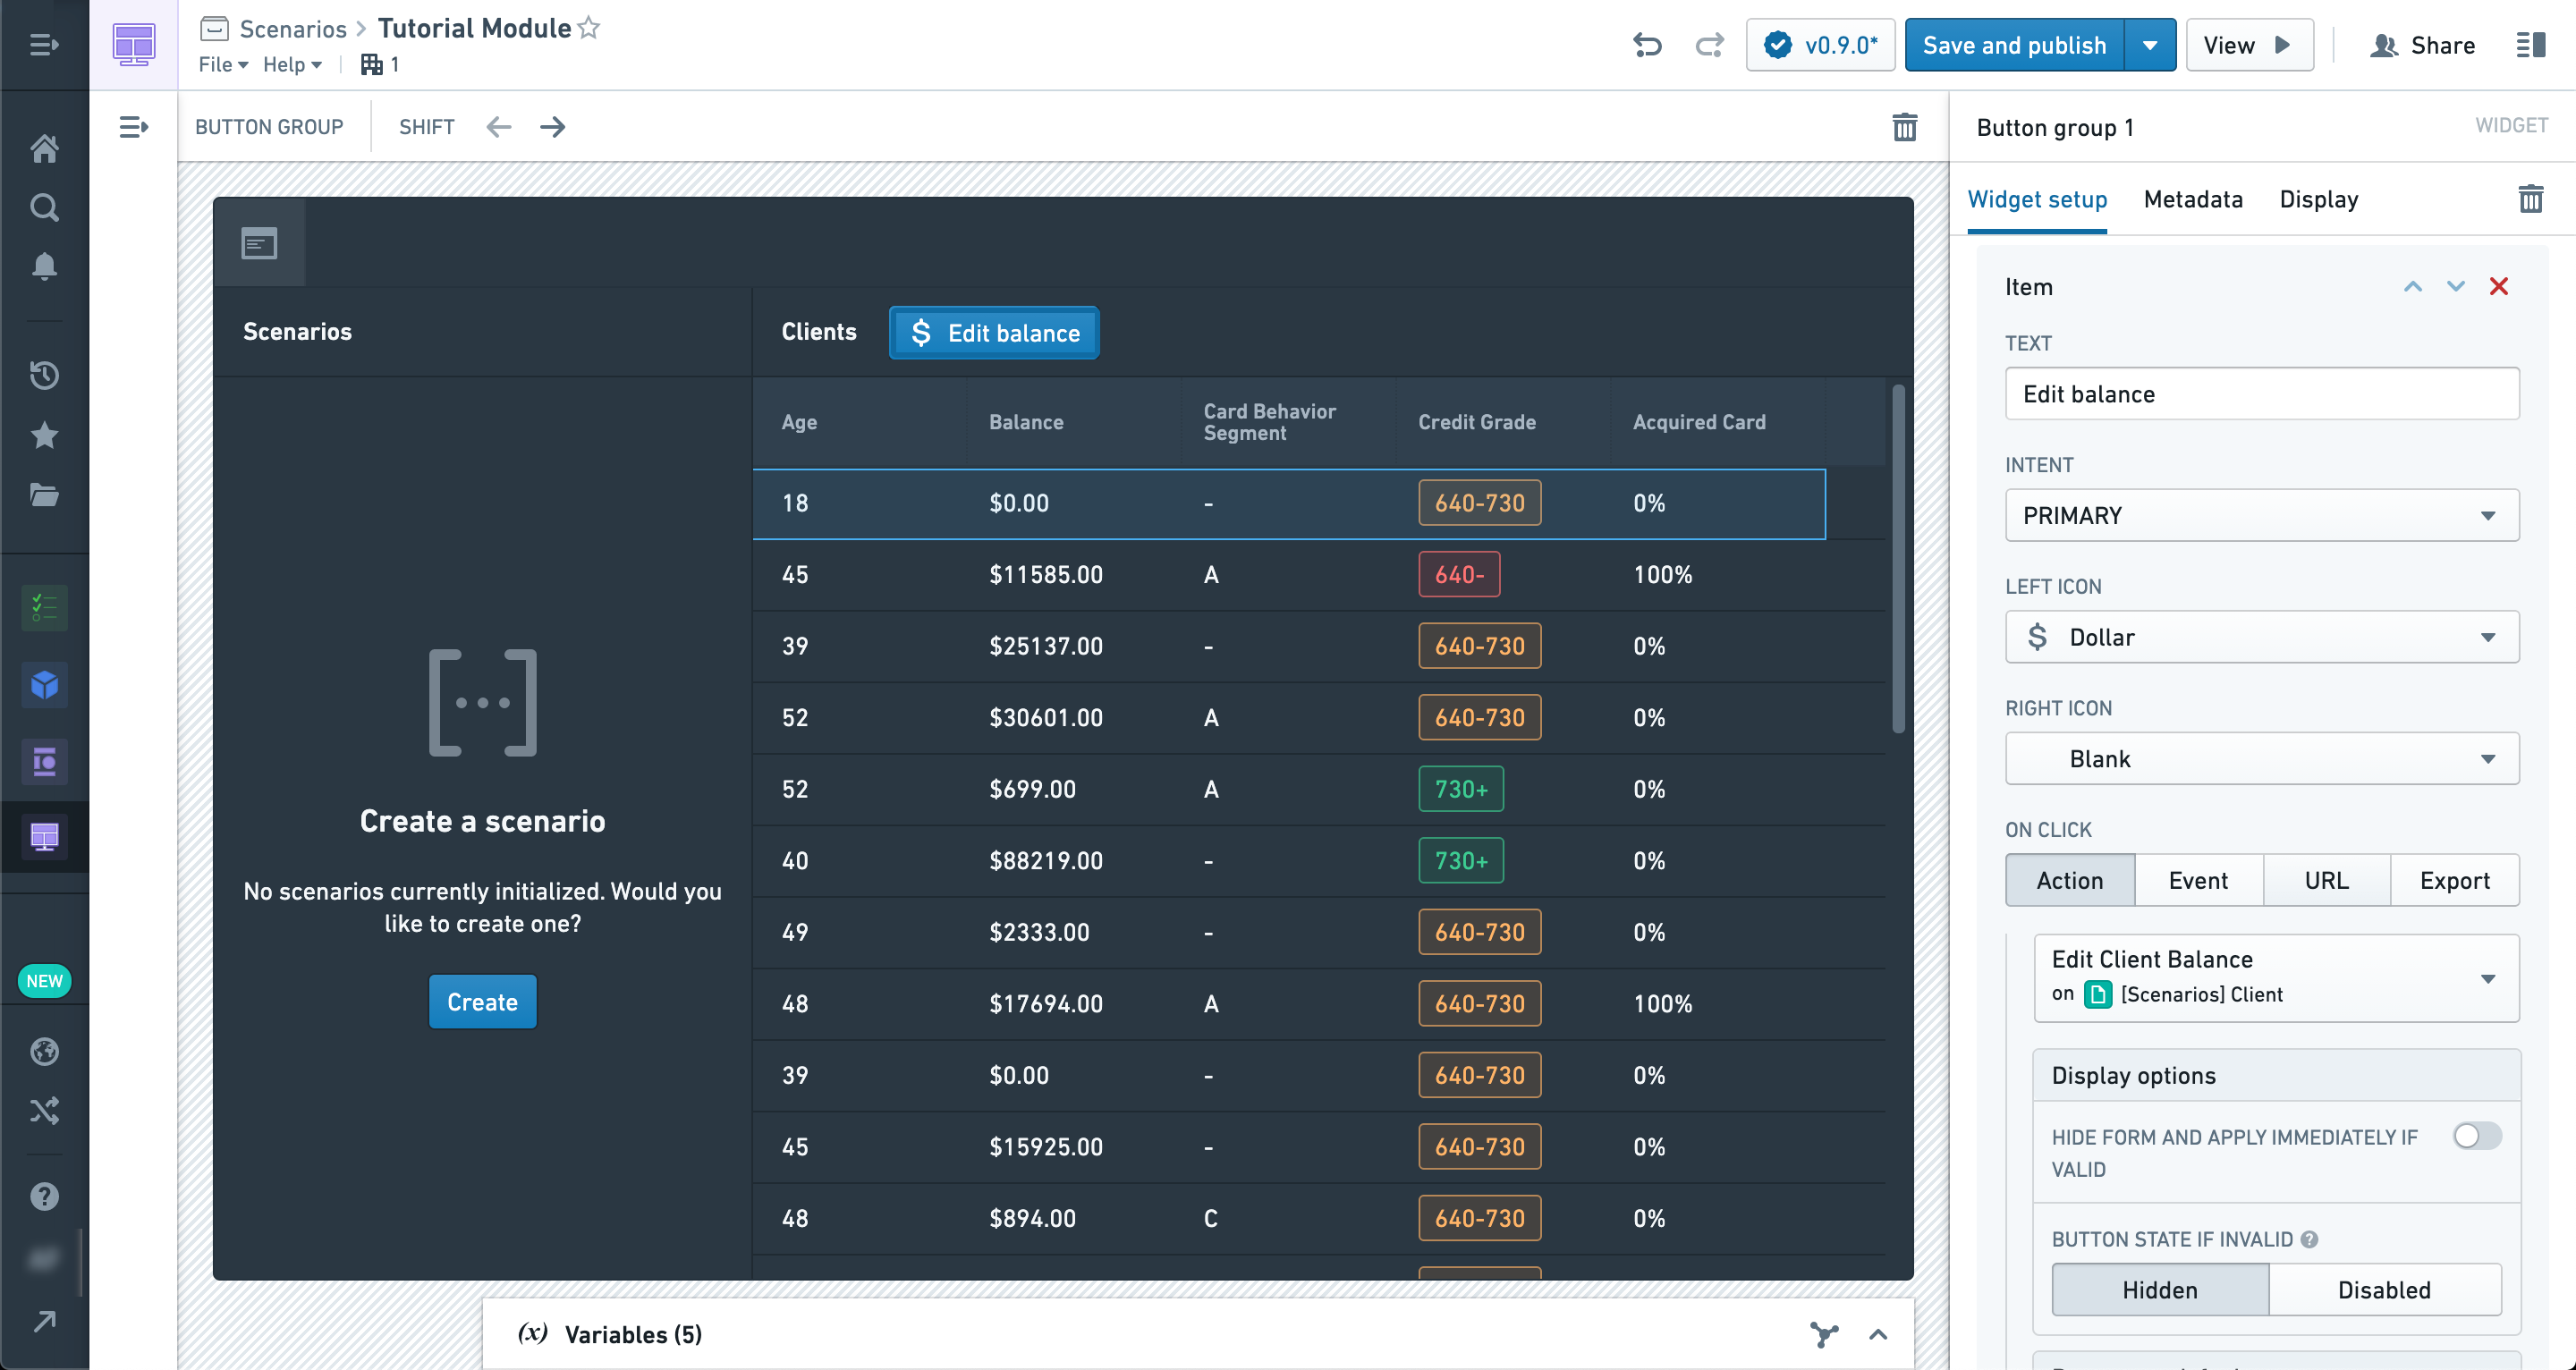
Task: Switch to the Display tab
Action: [x=2318, y=199]
